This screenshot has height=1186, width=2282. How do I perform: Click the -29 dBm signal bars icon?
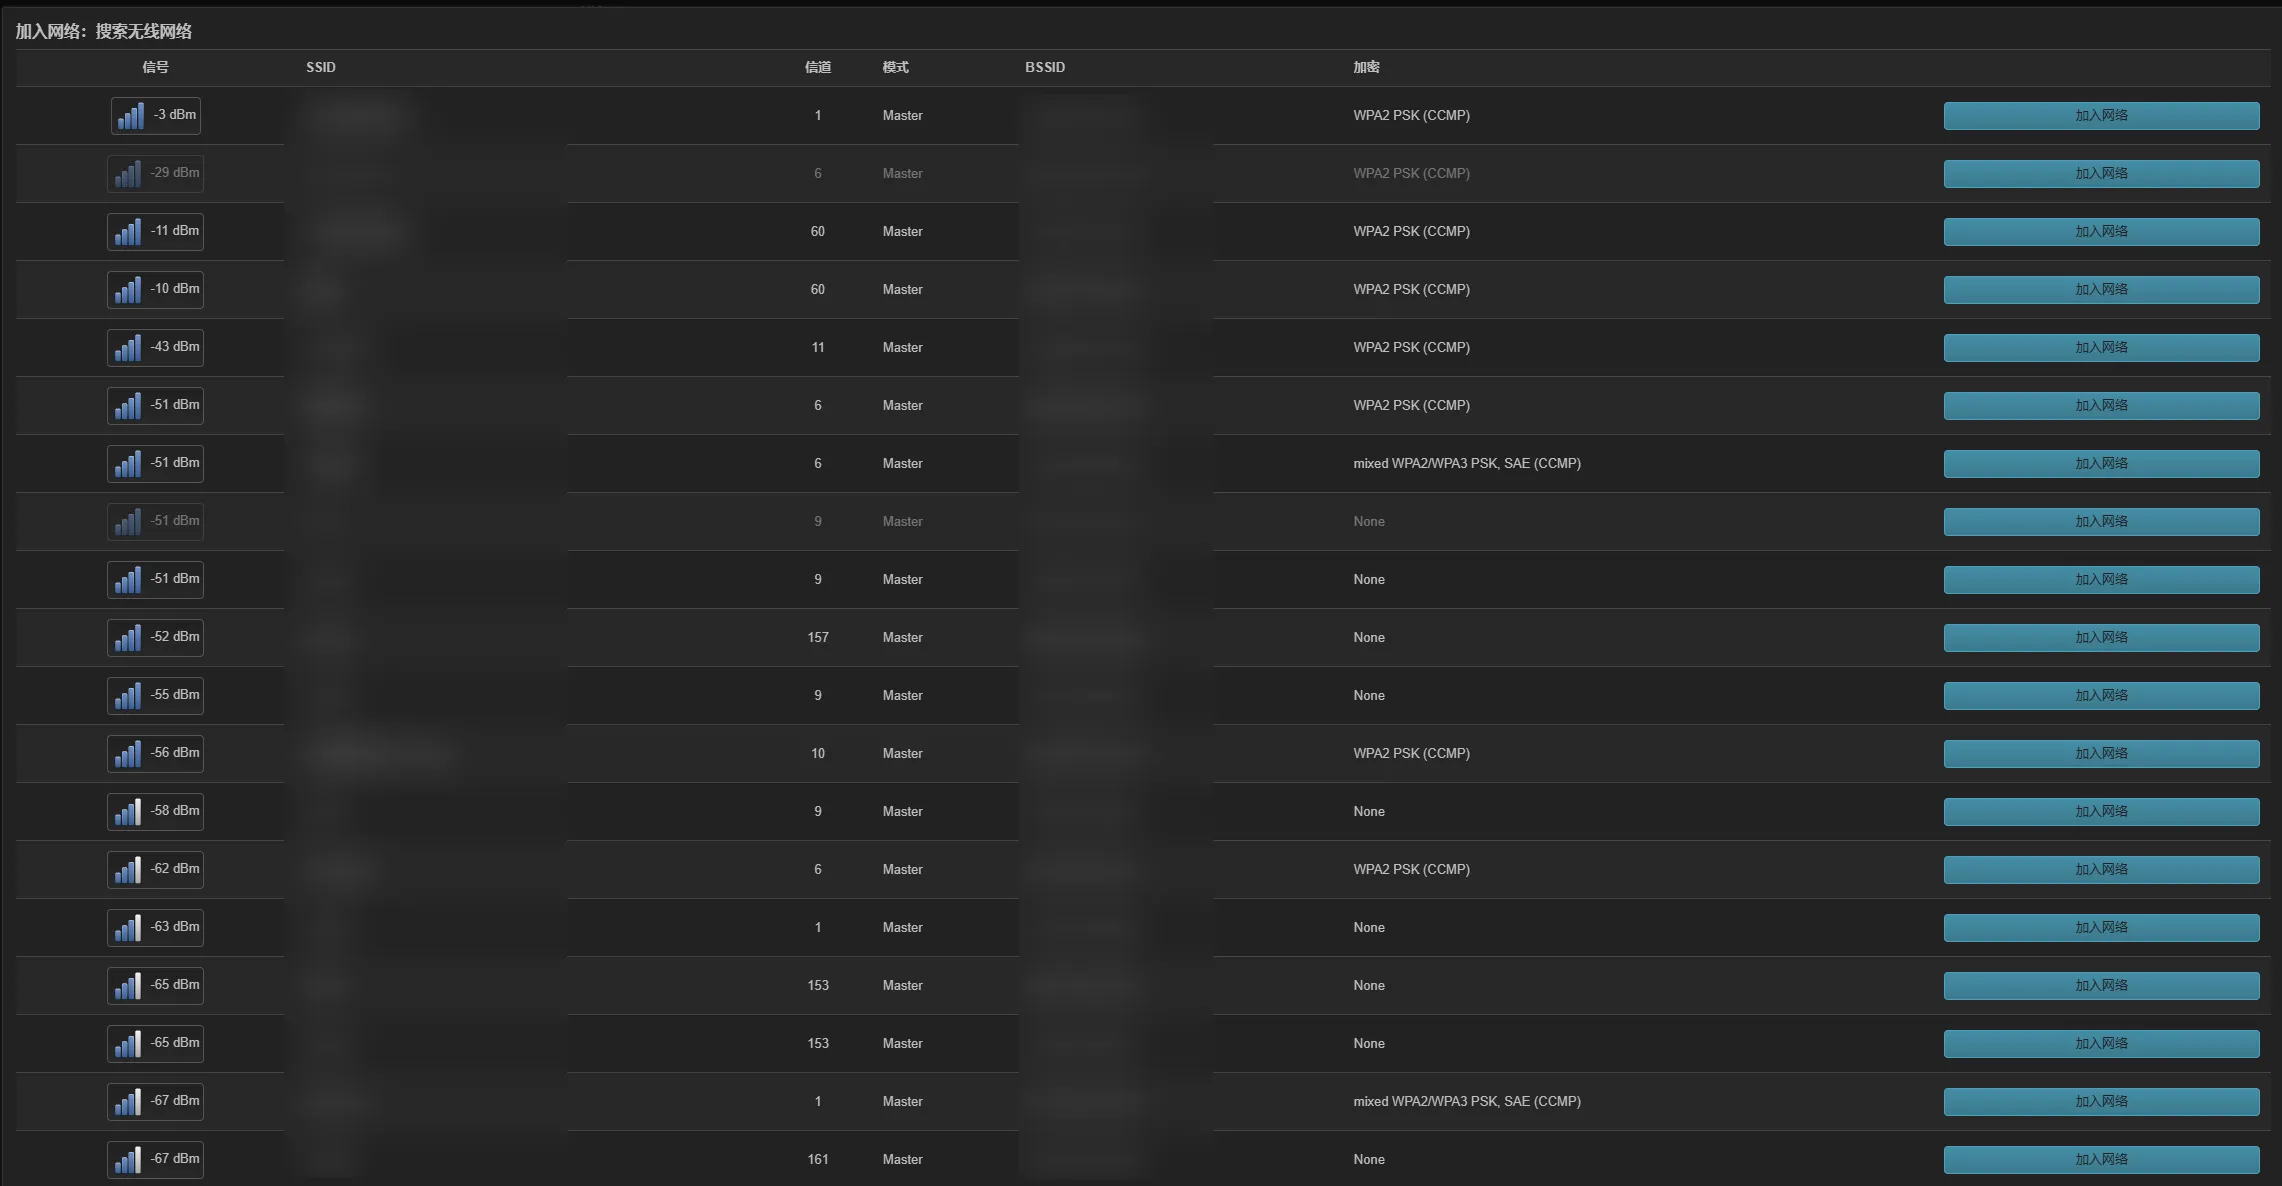click(x=127, y=174)
